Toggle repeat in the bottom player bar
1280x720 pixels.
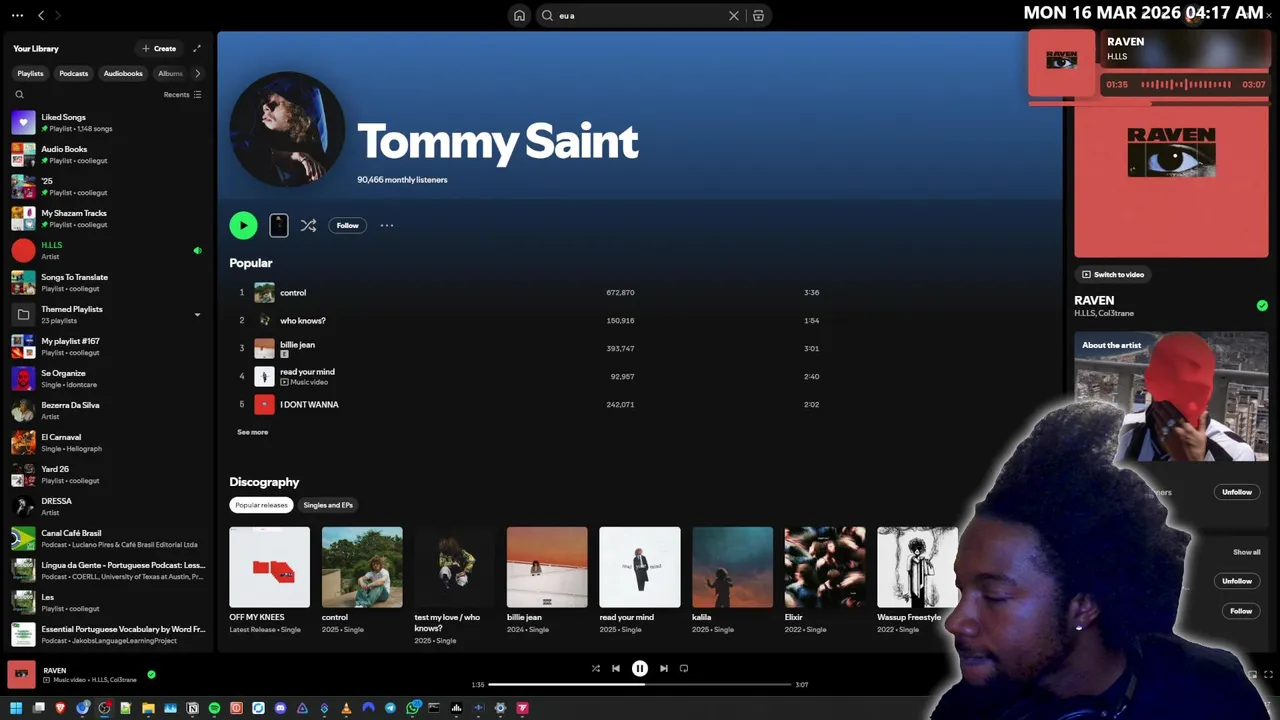tap(684, 668)
